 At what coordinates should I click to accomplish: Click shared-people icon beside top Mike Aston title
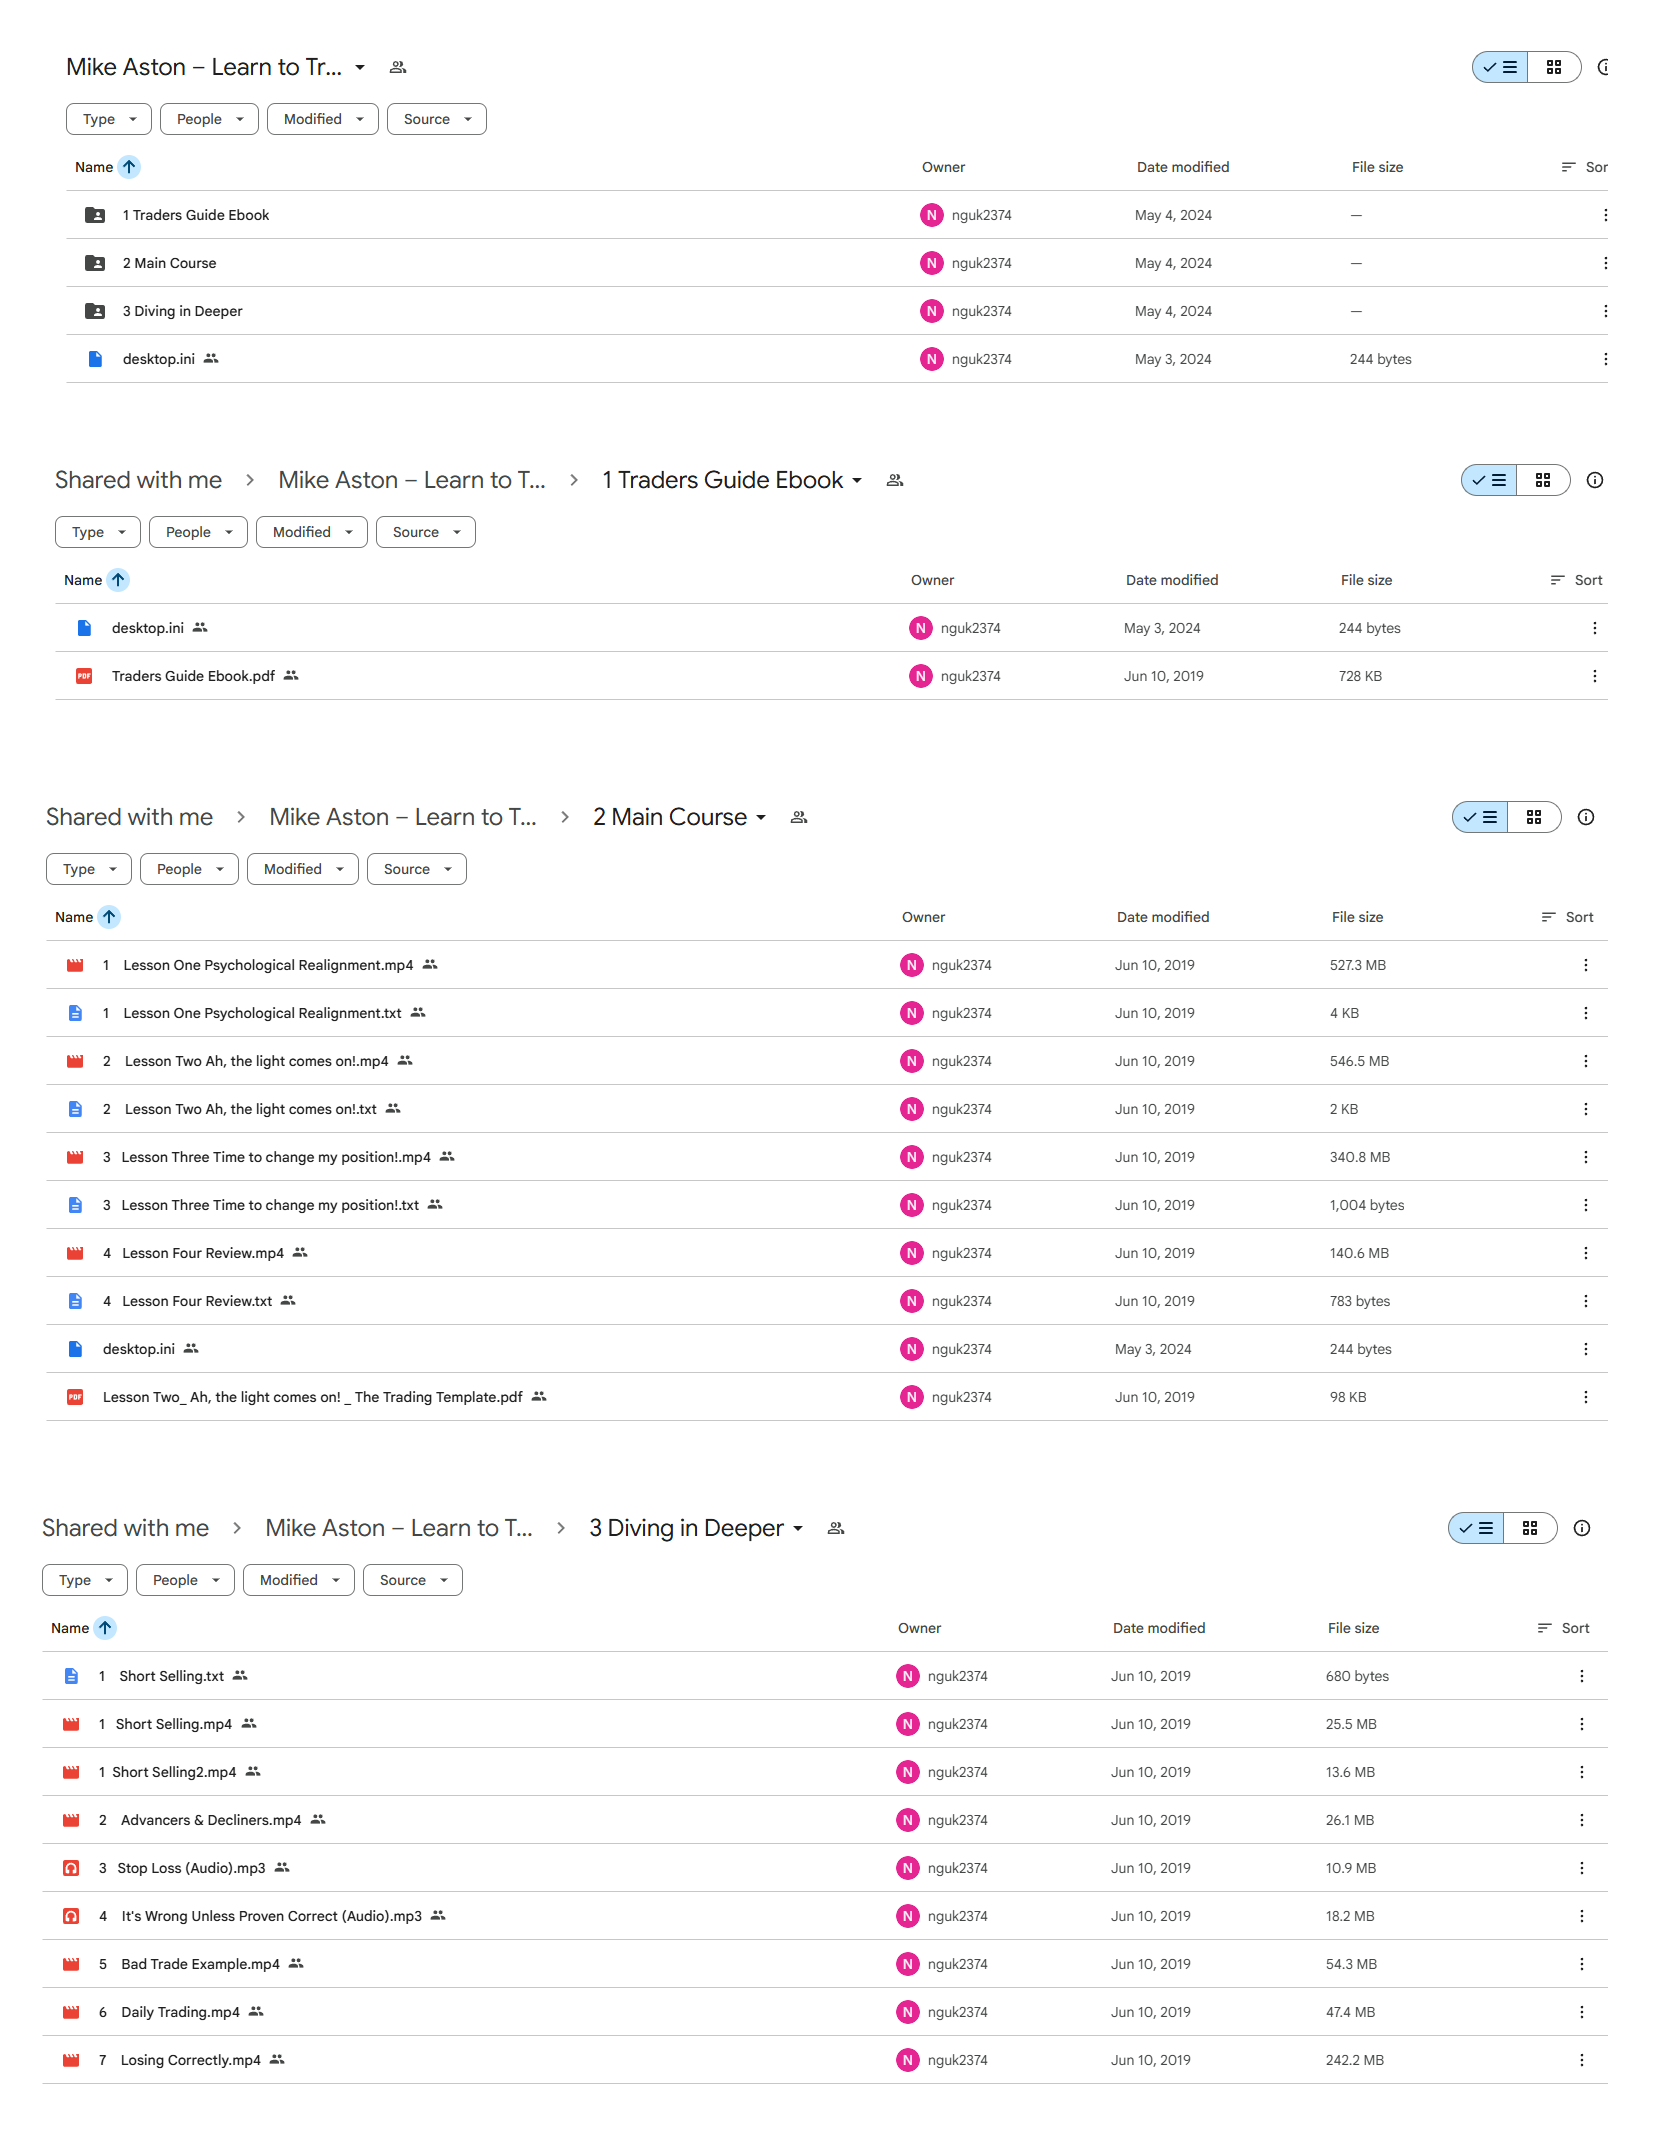pos(398,67)
